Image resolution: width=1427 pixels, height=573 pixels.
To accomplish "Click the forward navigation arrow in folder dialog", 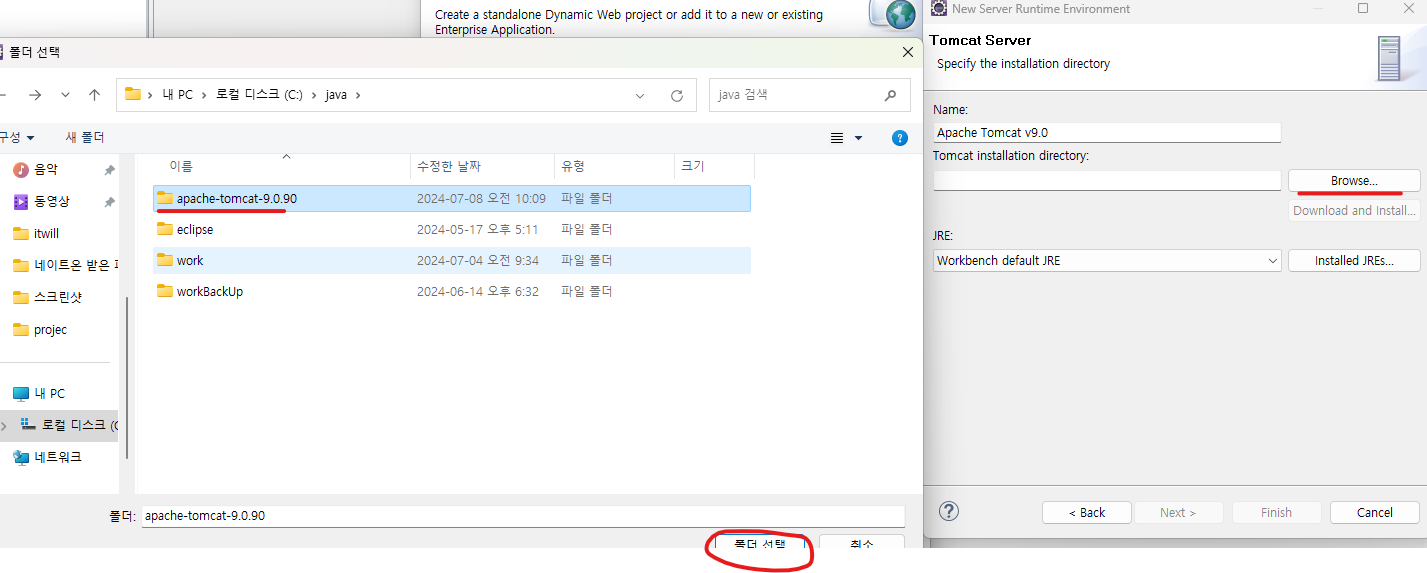I will pyautogui.click(x=35, y=95).
